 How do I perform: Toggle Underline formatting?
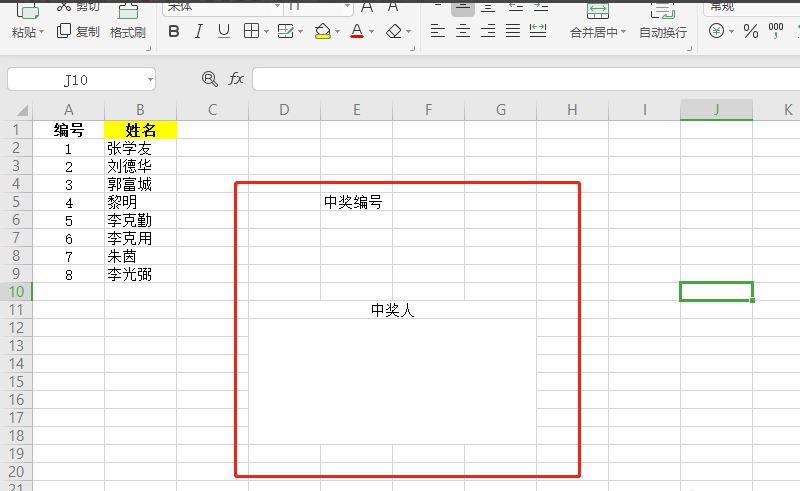pos(223,31)
